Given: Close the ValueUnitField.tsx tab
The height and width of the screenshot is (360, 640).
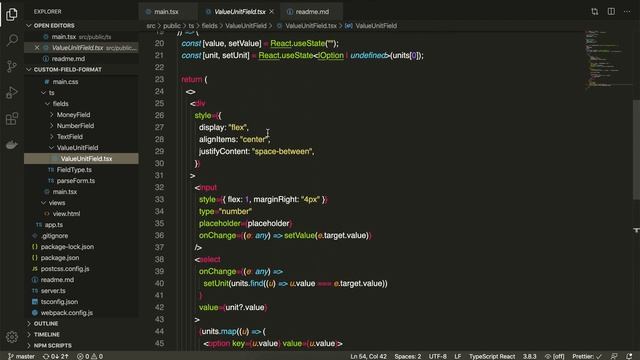Looking at the screenshot, I should [271, 12].
